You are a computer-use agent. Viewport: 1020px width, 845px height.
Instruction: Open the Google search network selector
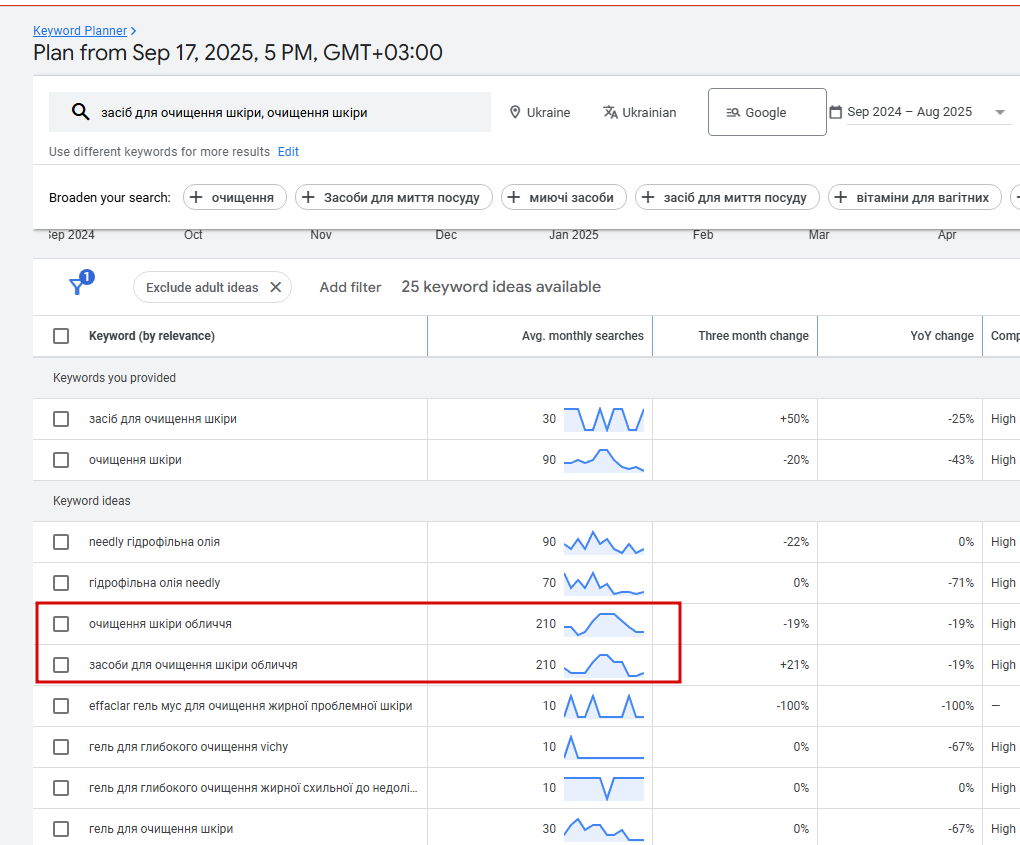767,112
